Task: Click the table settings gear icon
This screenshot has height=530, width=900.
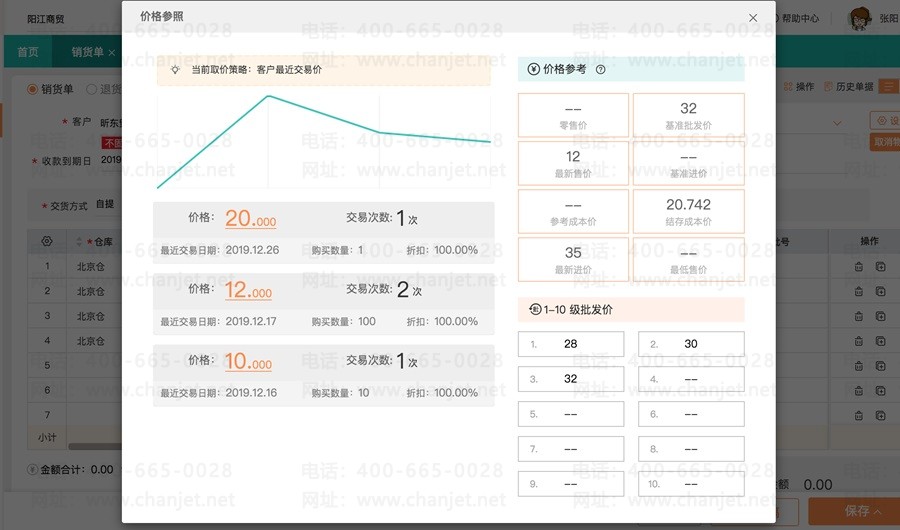Action: pos(46,241)
